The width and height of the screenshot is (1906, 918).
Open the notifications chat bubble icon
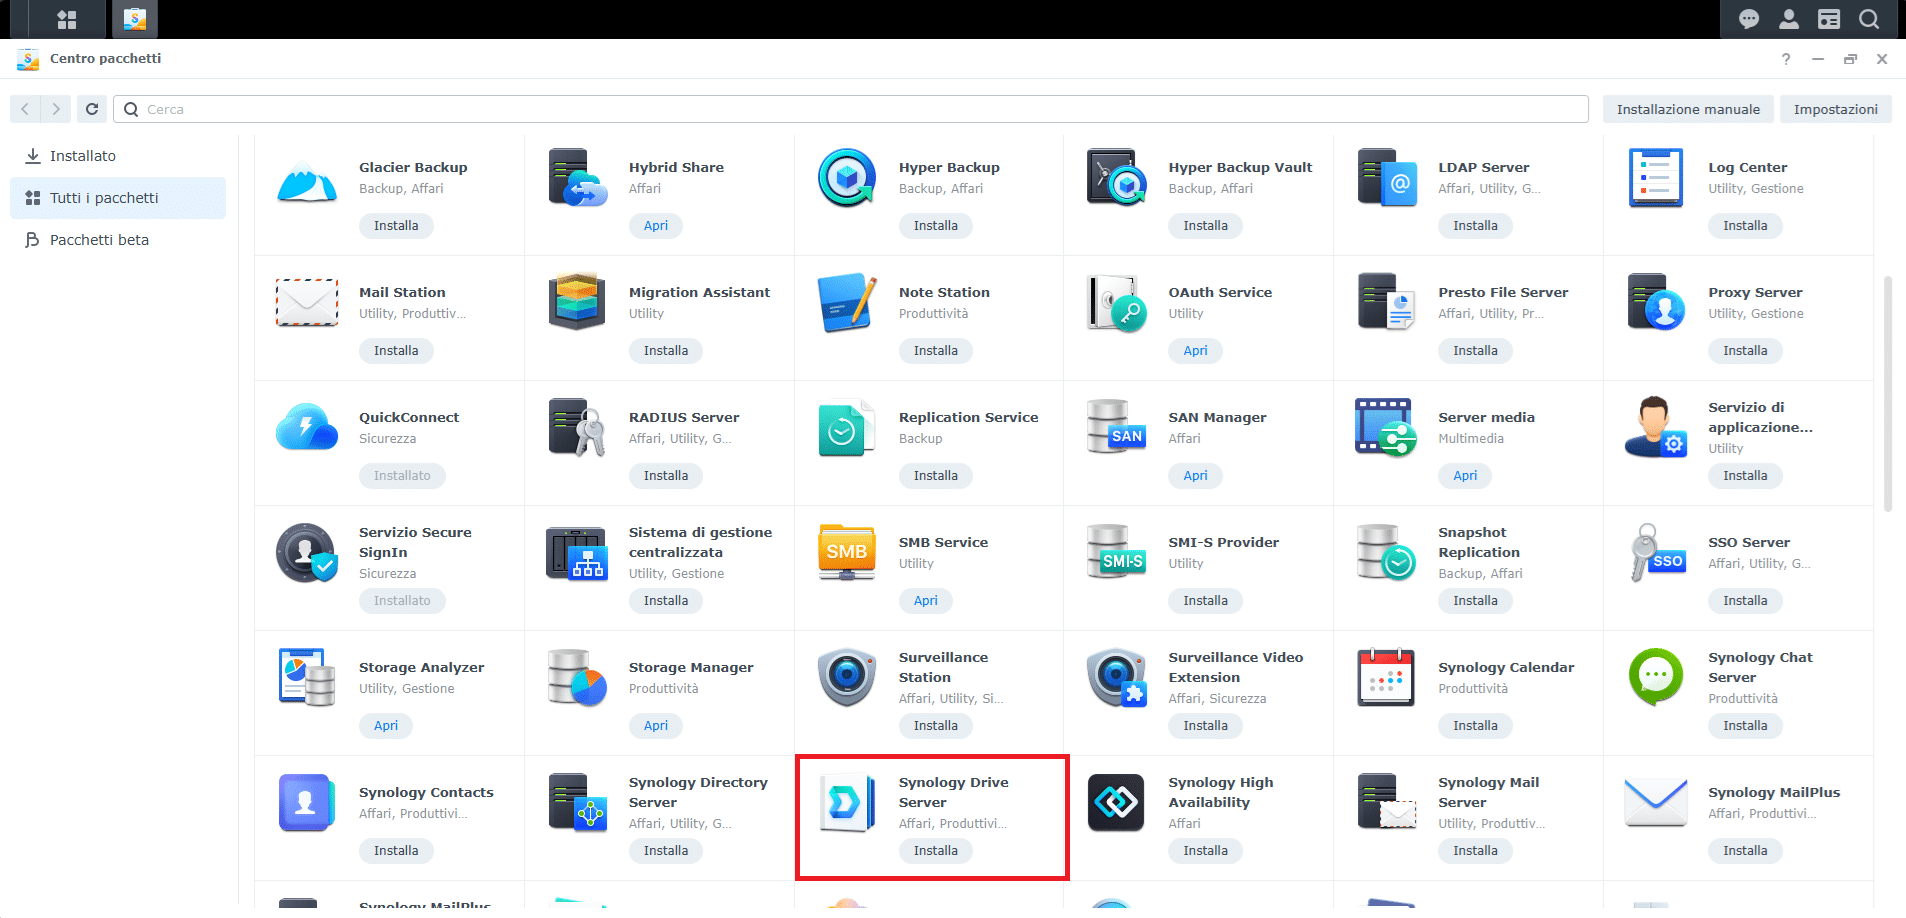(1749, 19)
